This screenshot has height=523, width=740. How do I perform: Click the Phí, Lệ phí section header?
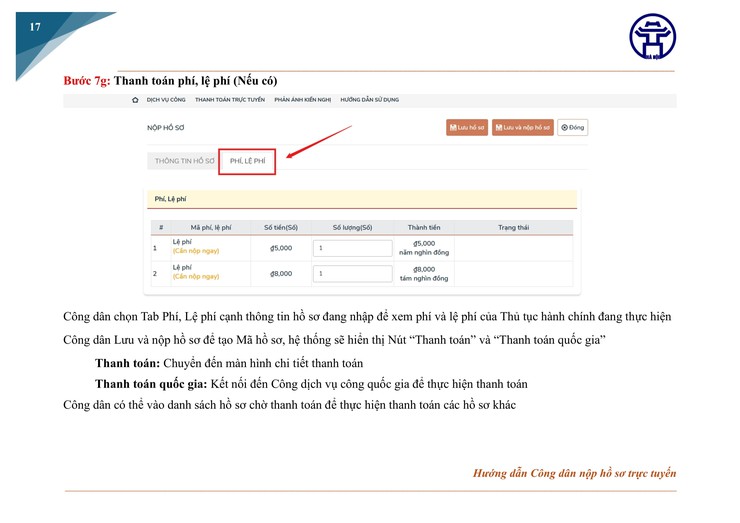click(x=171, y=199)
